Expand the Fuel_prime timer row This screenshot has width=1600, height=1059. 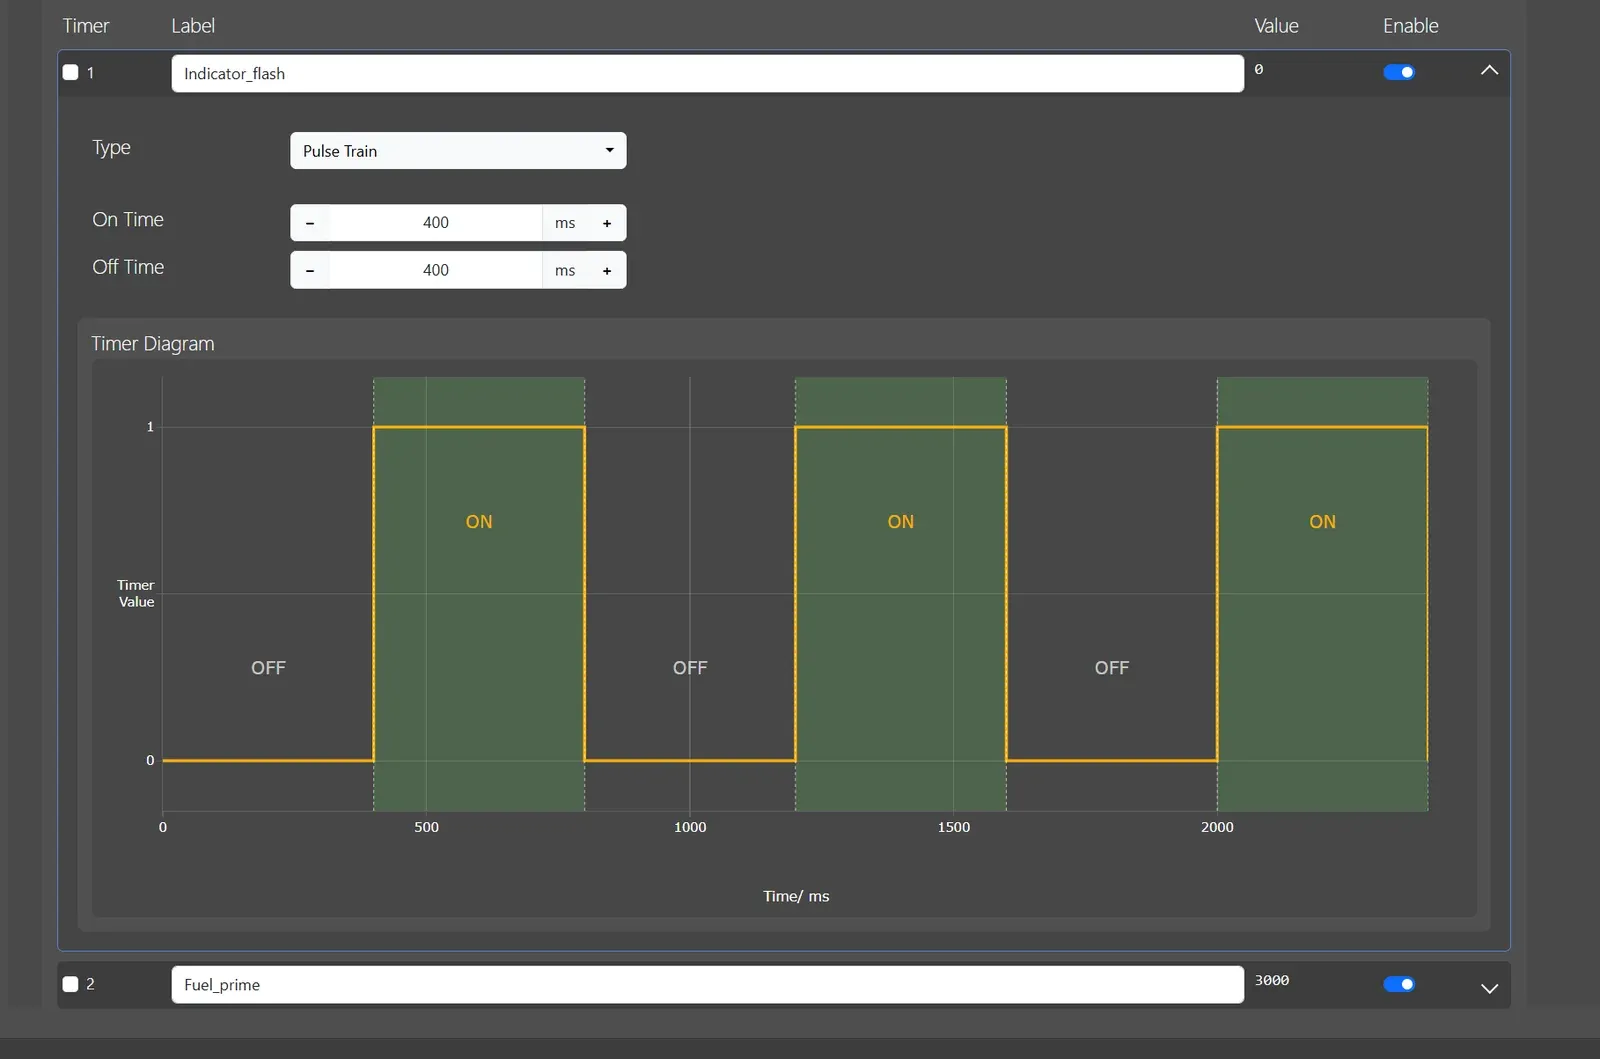coord(1489,988)
